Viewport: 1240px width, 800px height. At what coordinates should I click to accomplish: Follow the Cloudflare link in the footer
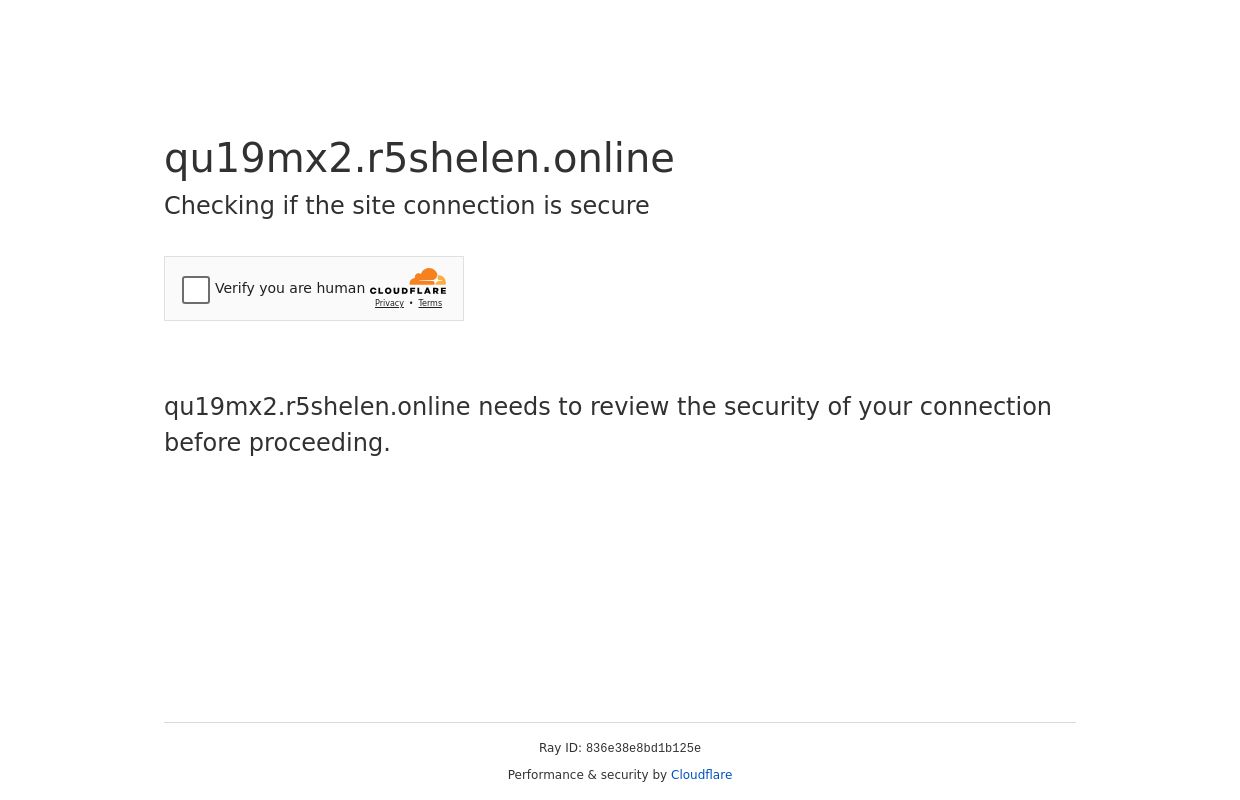tap(701, 775)
